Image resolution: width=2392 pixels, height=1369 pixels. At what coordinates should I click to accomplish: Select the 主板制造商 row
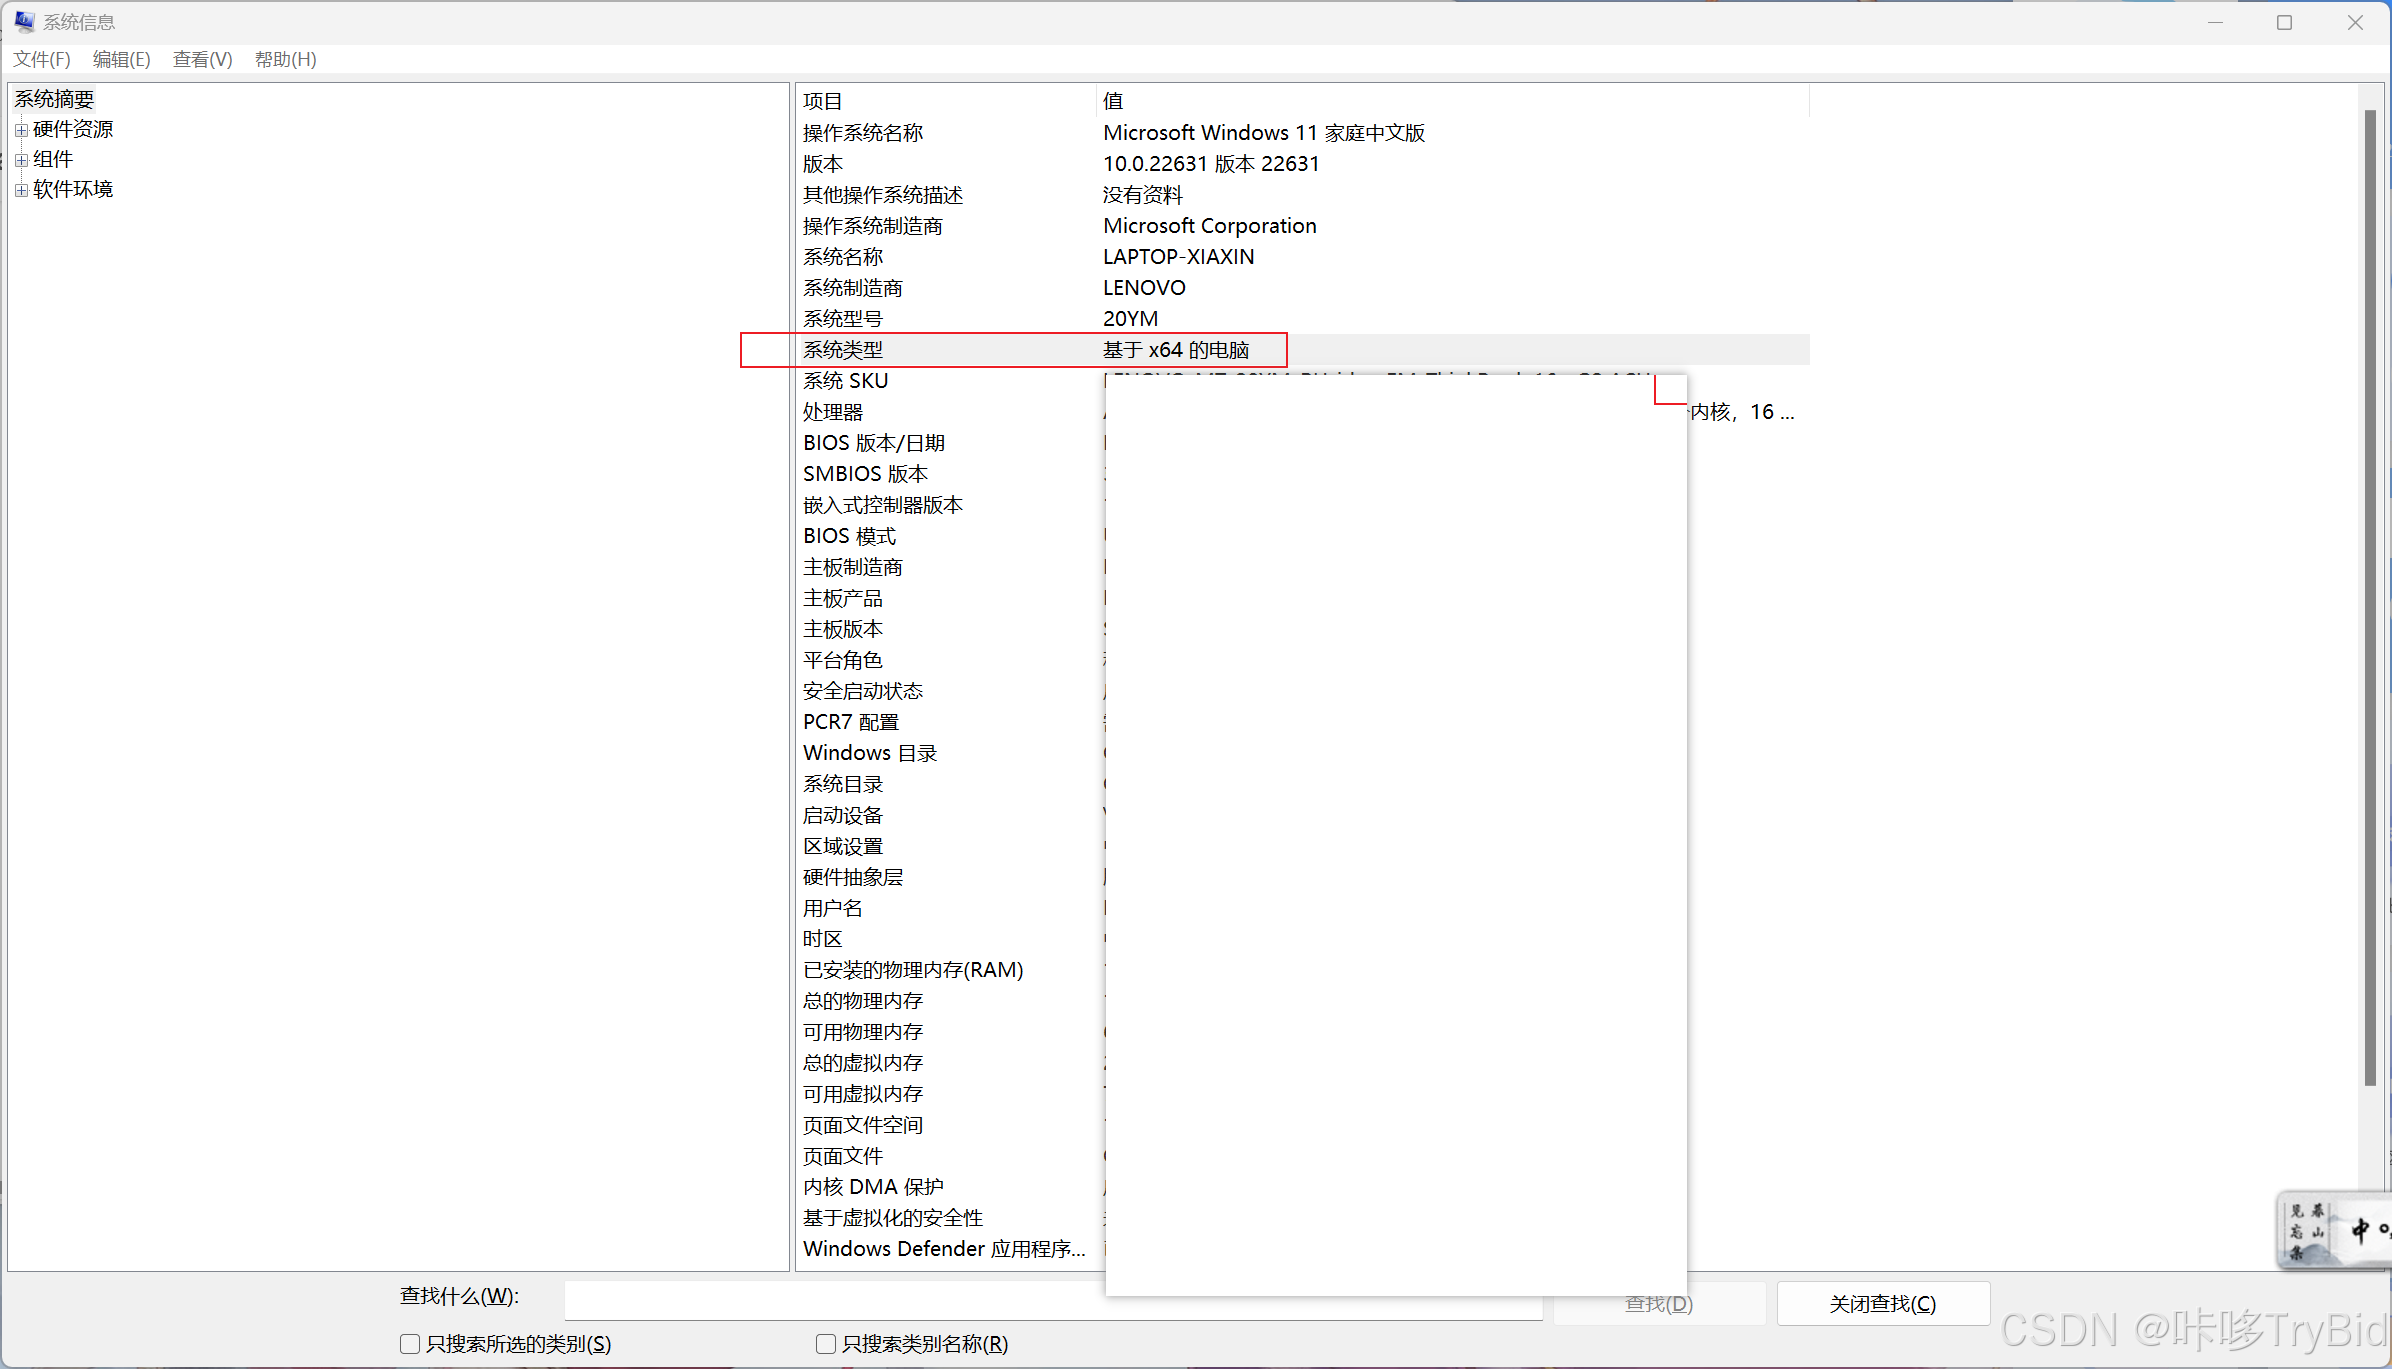[950, 567]
